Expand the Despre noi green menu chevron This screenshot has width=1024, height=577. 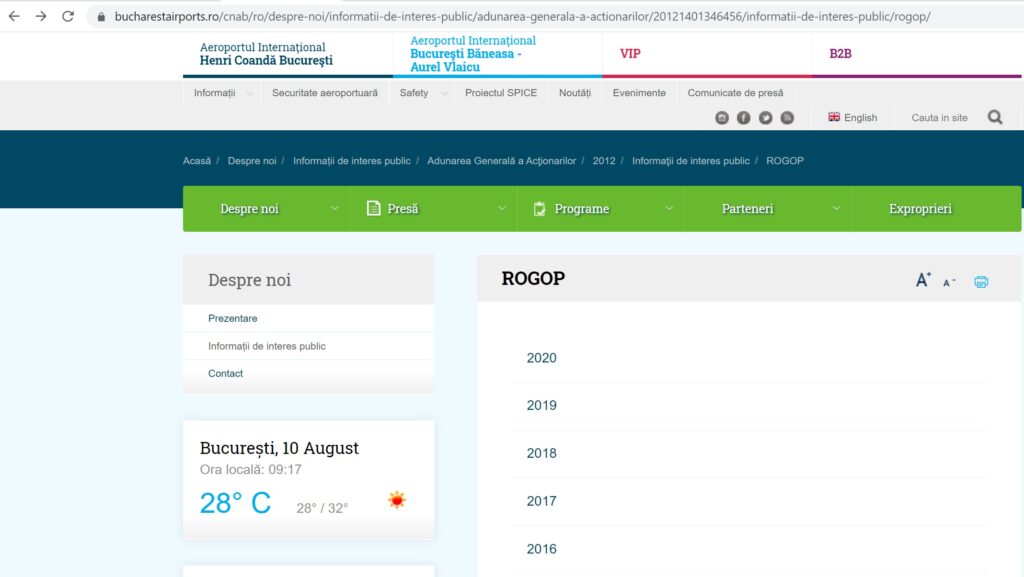click(x=334, y=209)
